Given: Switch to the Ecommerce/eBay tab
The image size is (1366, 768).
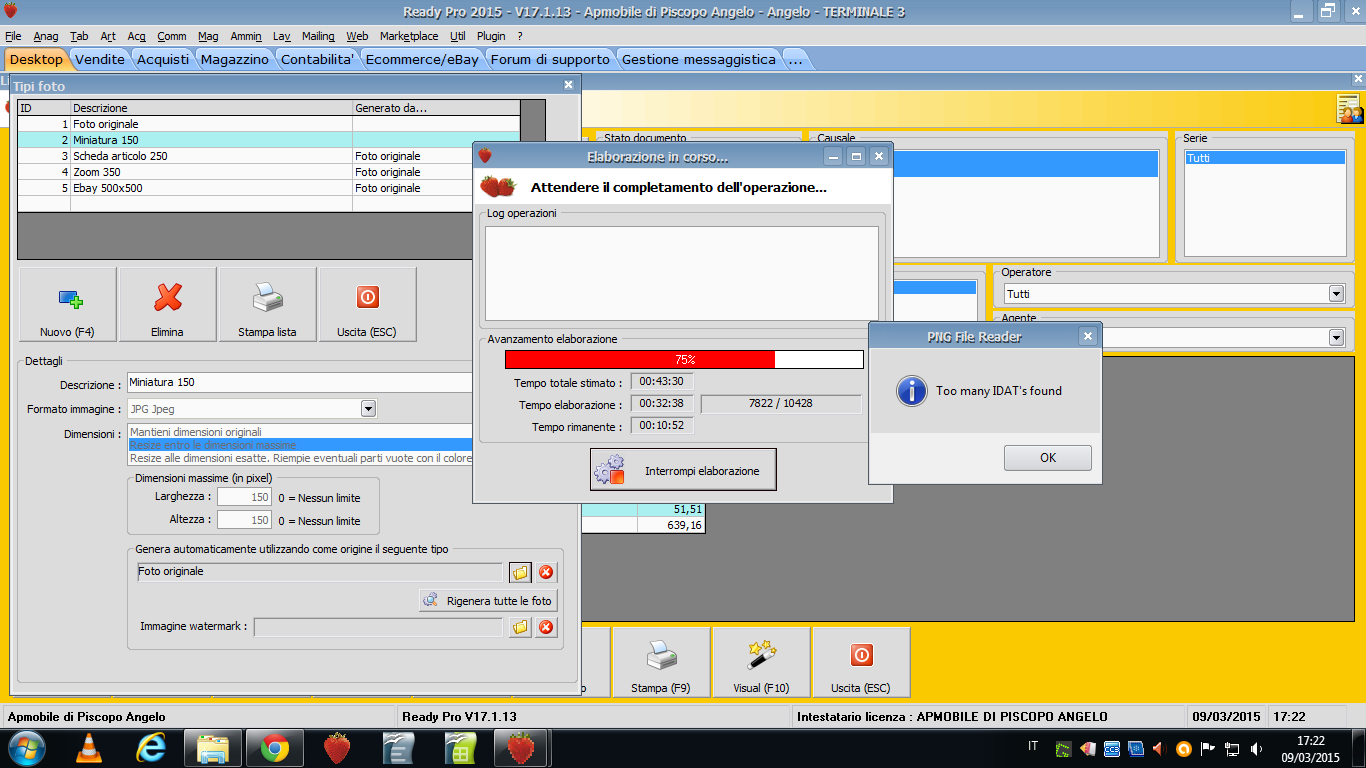Looking at the screenshot, I should tap(422, 59).
